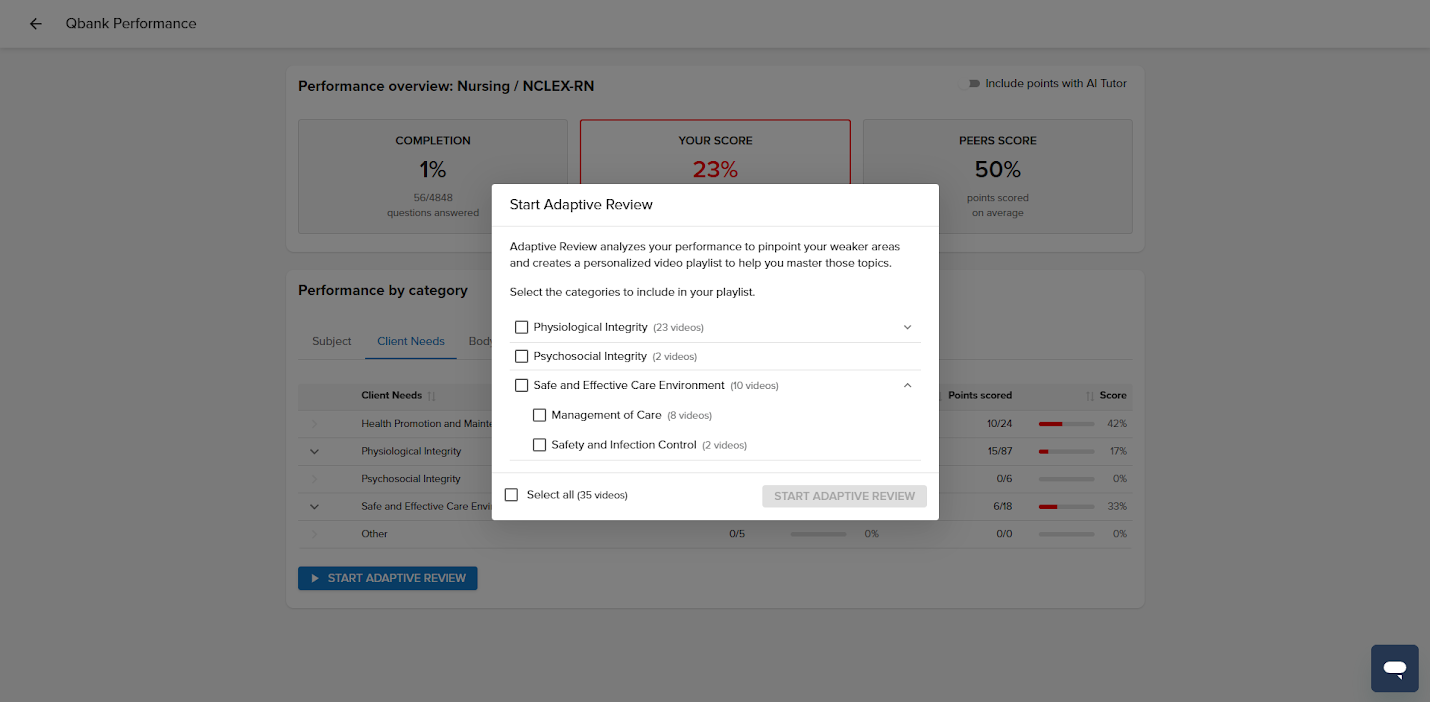This screenshot has width=1430, height=702.
Task: Select the Psychosocial Integrity checkbox
Action: [521, 356]
